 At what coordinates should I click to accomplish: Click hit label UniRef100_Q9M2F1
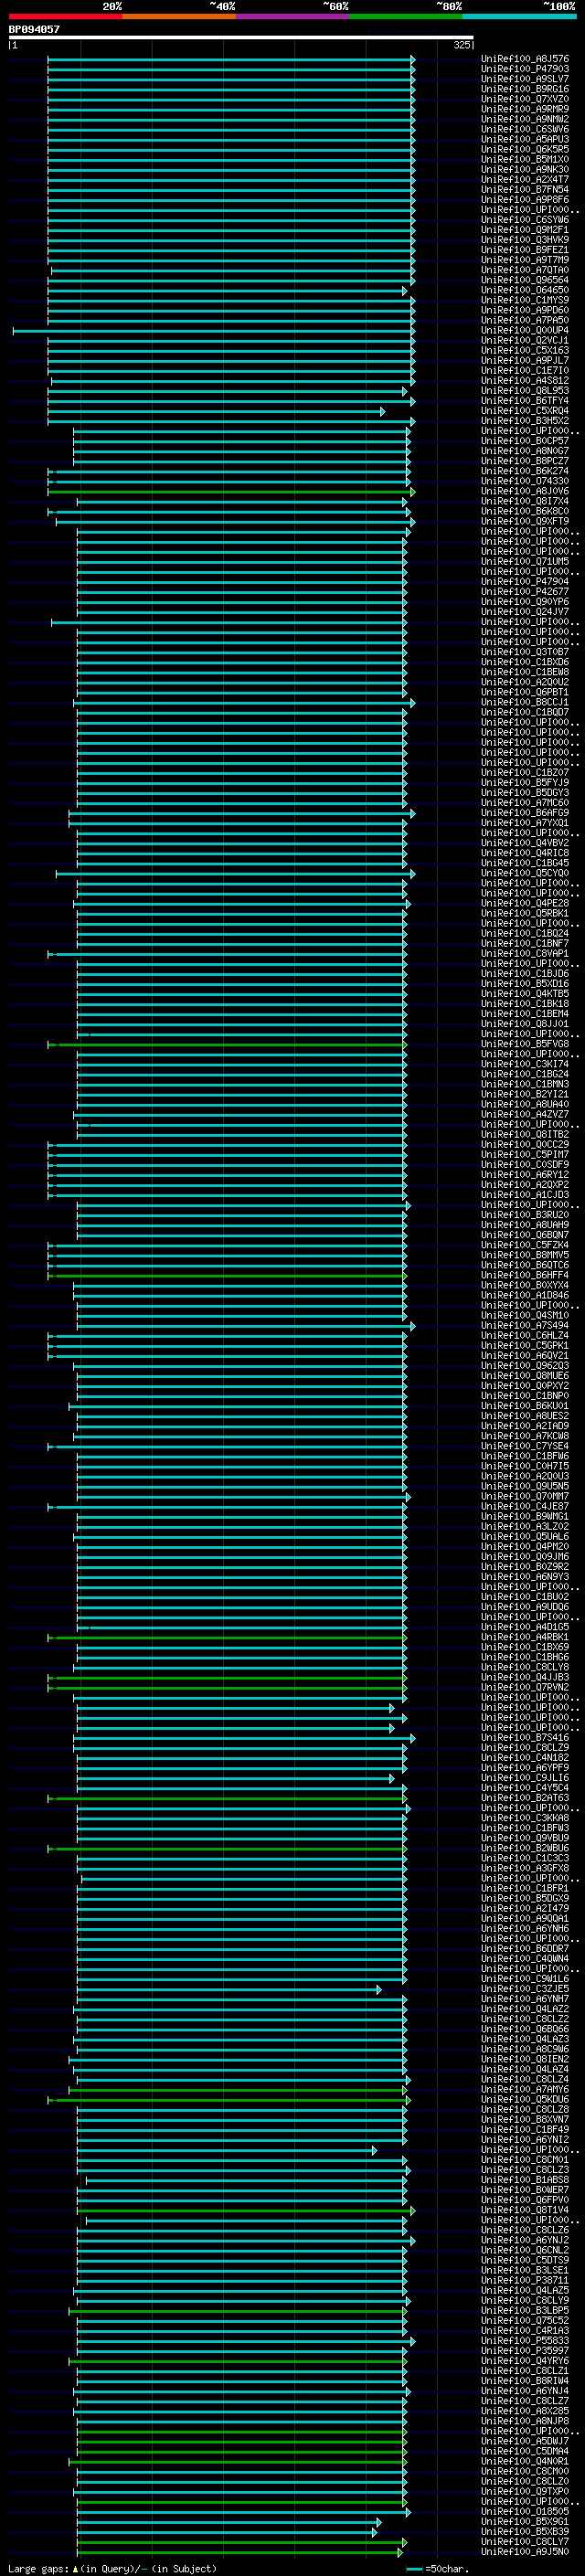[x=525, y=230]
